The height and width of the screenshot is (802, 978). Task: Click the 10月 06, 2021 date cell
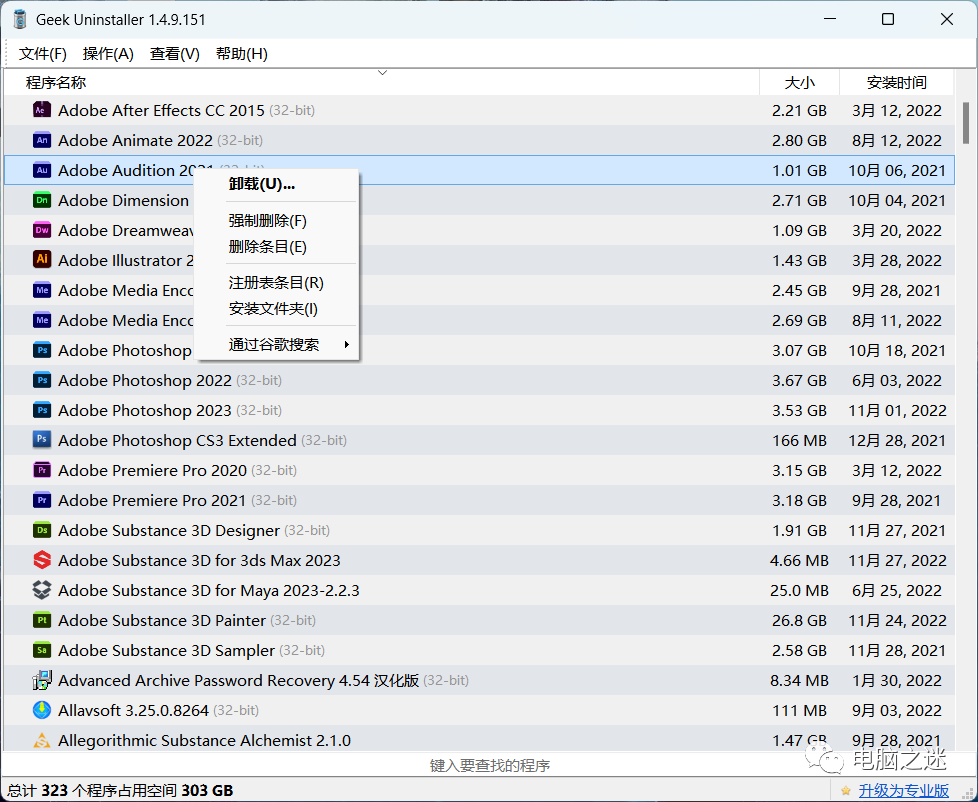pyautogui.click(x=897, y=170)
